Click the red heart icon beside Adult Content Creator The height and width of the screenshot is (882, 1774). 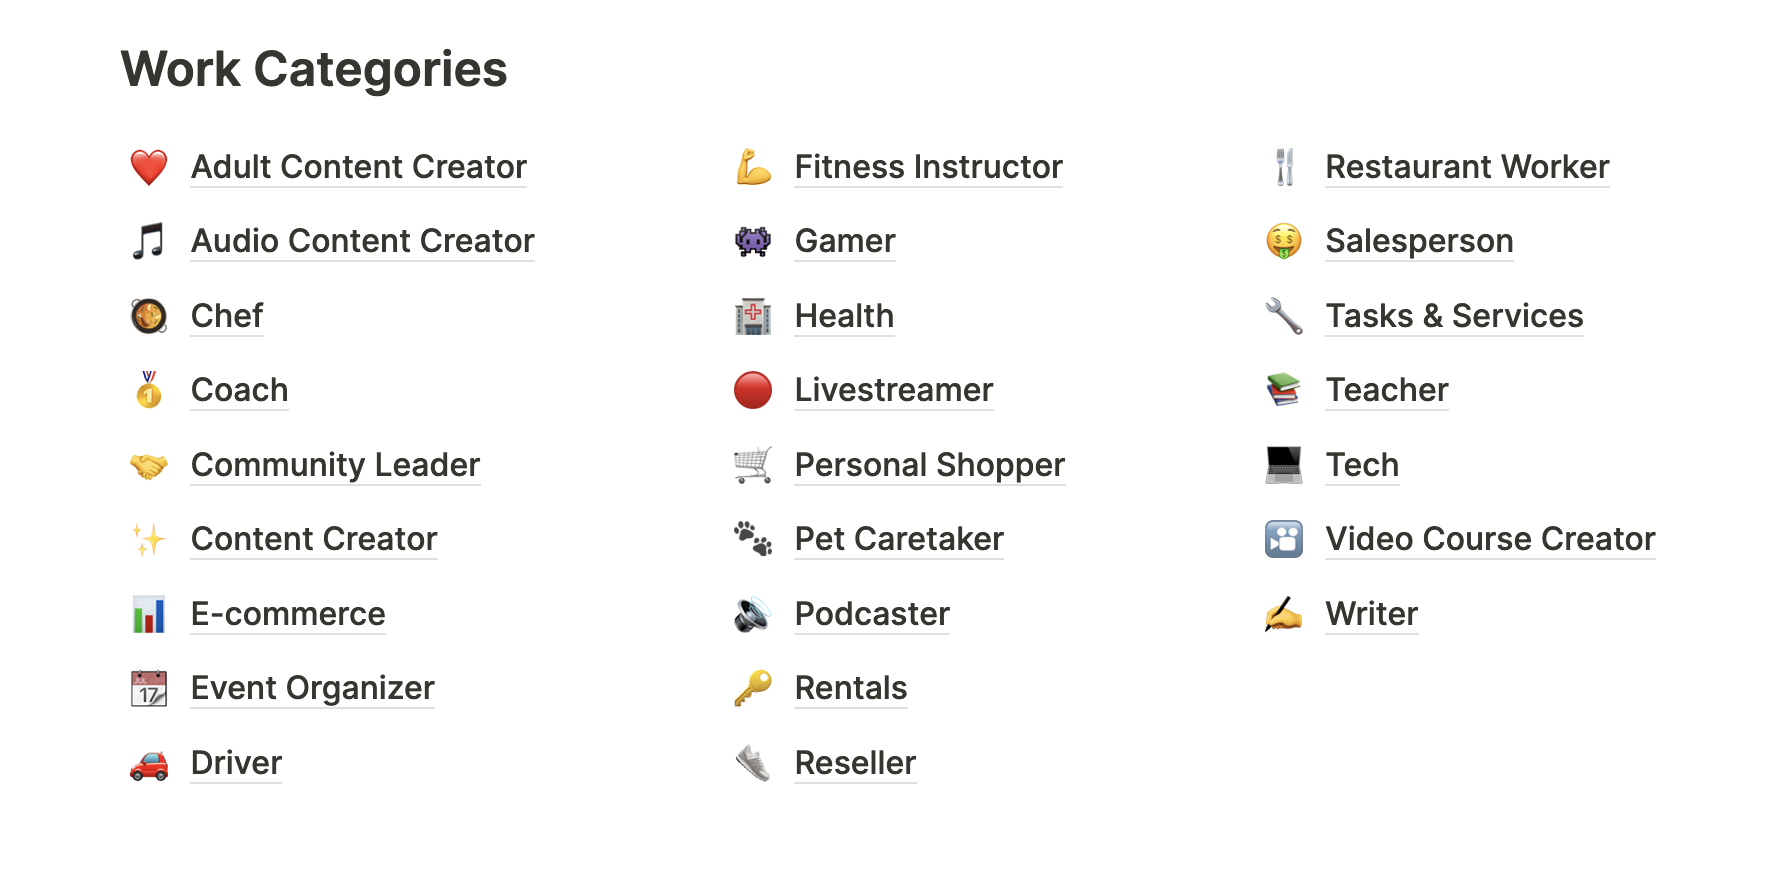pos(149,167)
